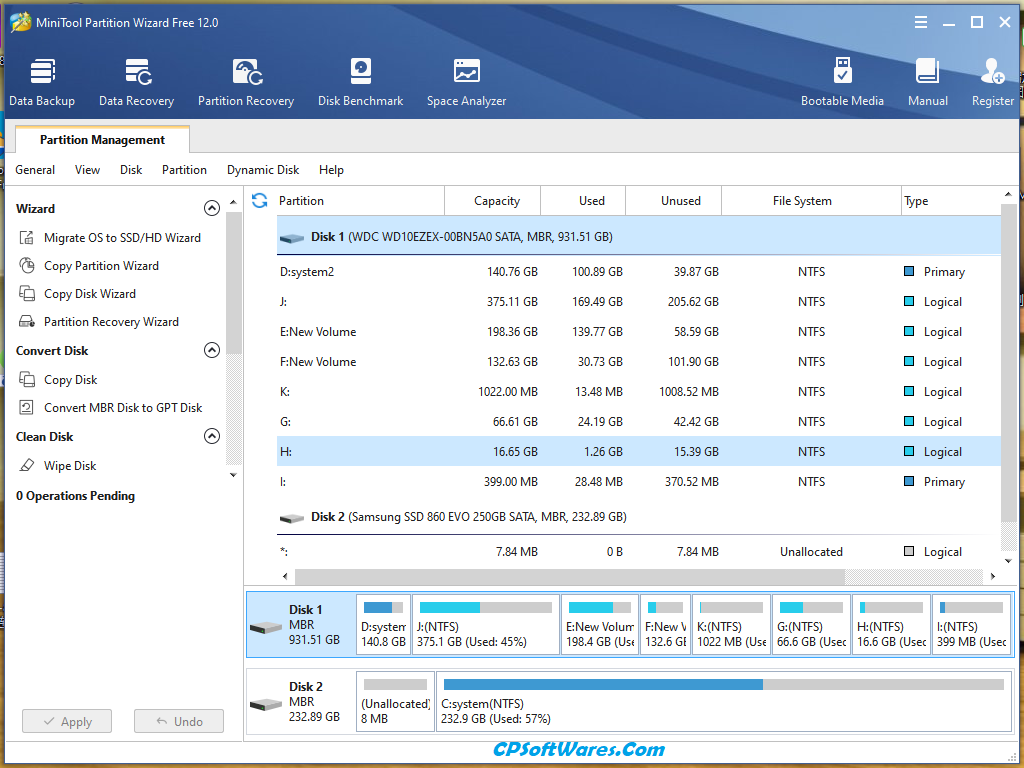Refresh the partition list
The width and height of the screenshot is (1024, 768).
(x=259, y=200)
